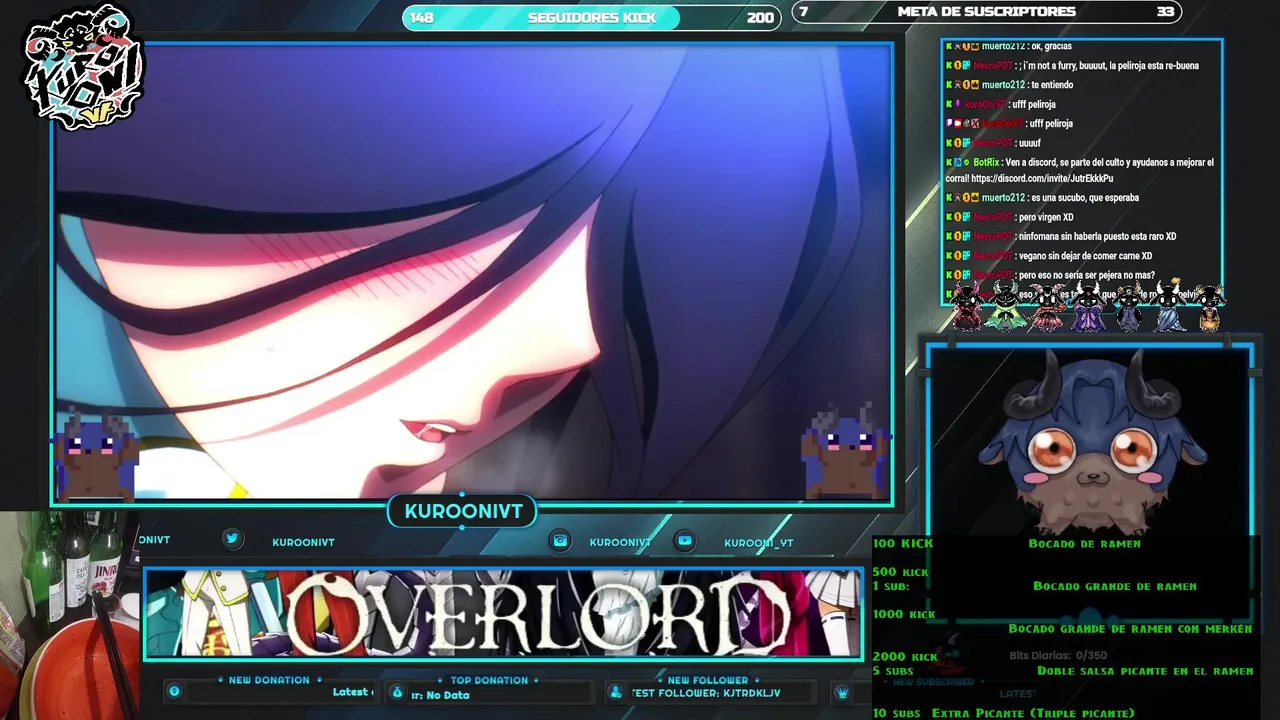Click the "NEW DONATION" heading

[269, 680]
